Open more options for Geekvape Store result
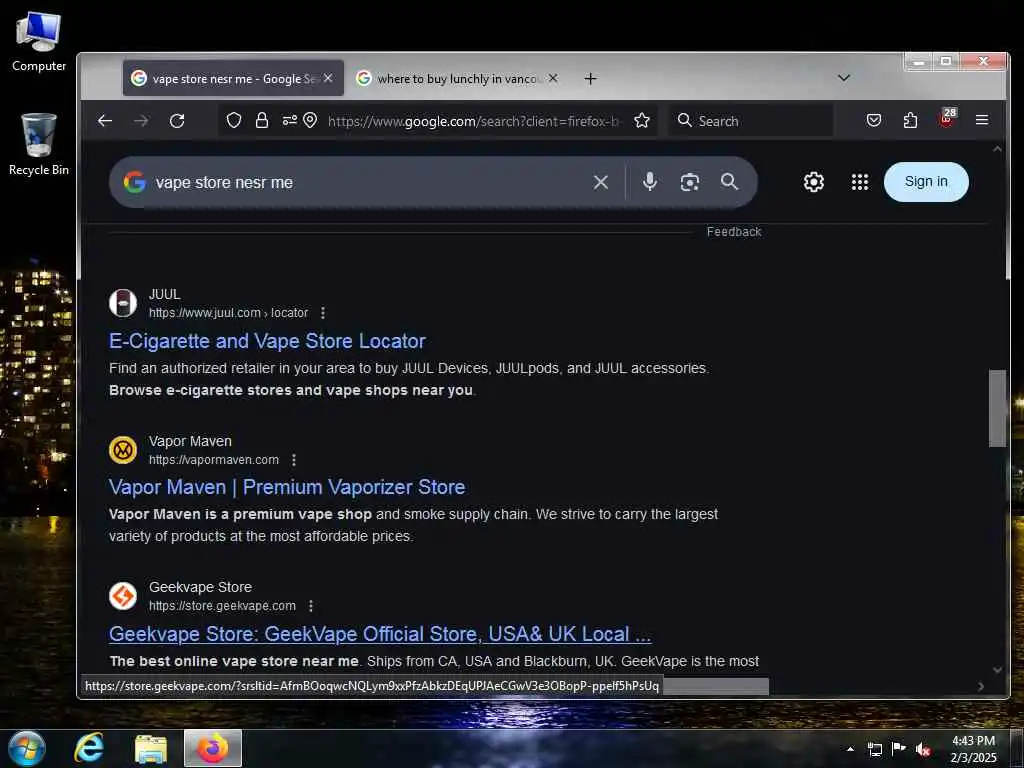 [311, 606]
